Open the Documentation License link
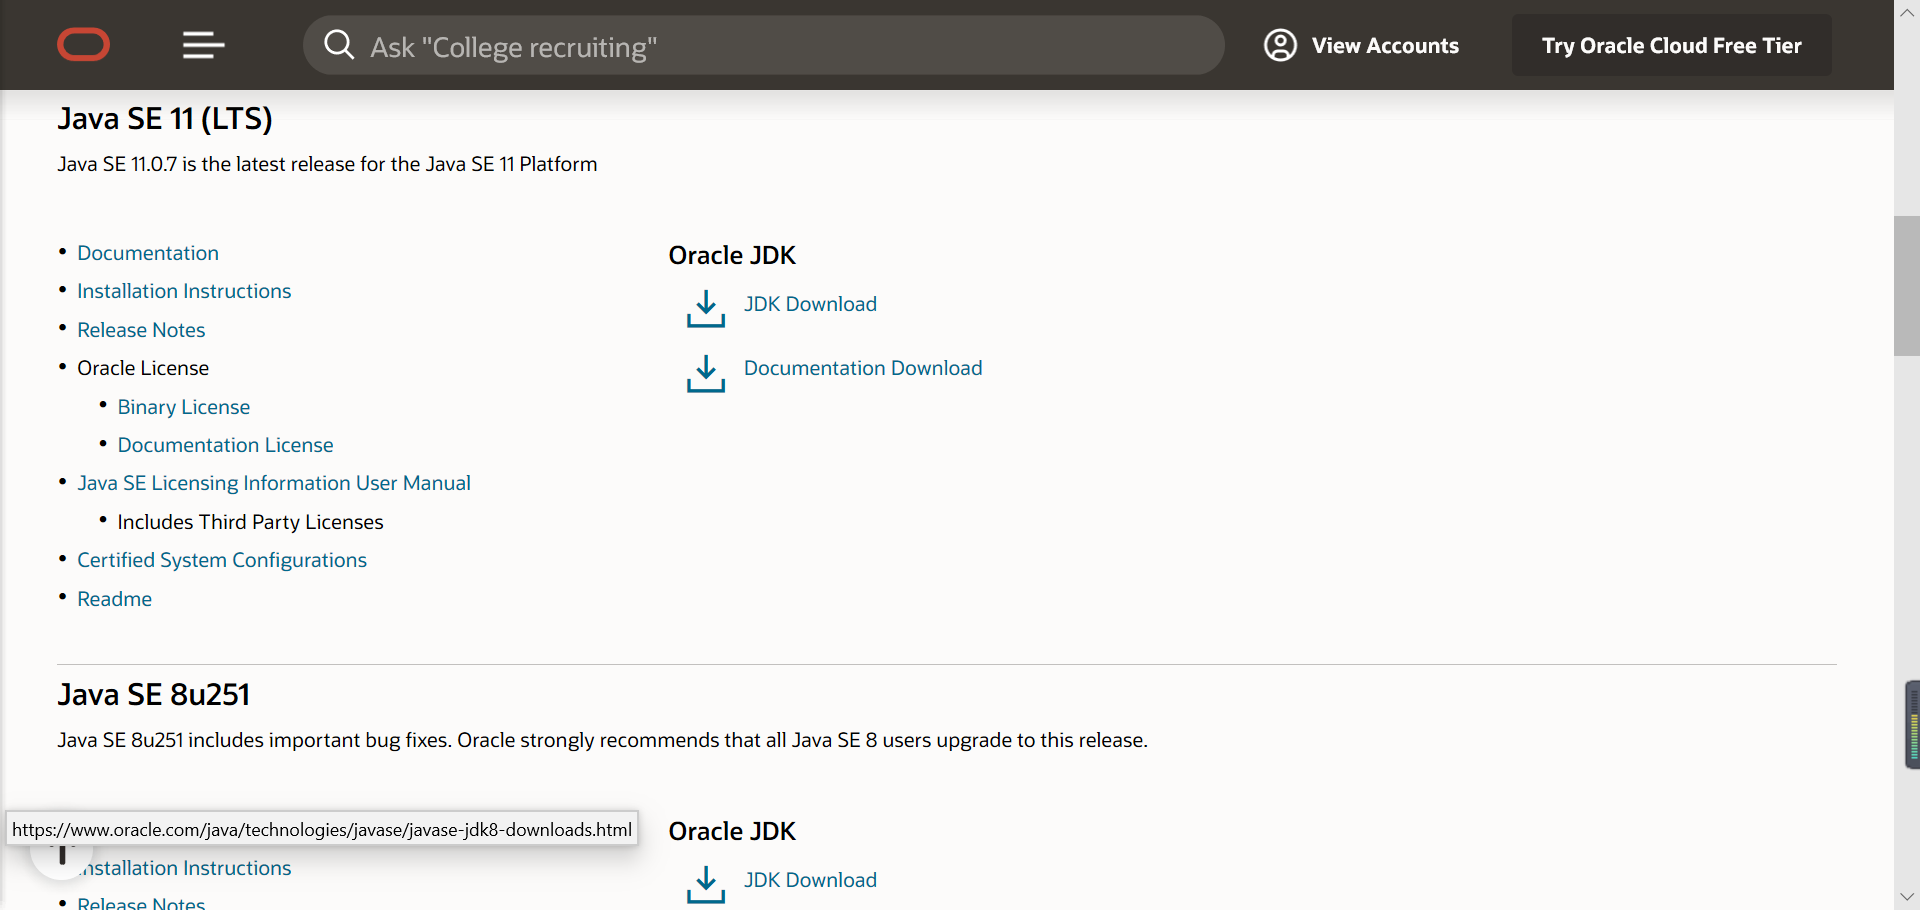This screenshot has width=1920, height=910. coord(226,445)
